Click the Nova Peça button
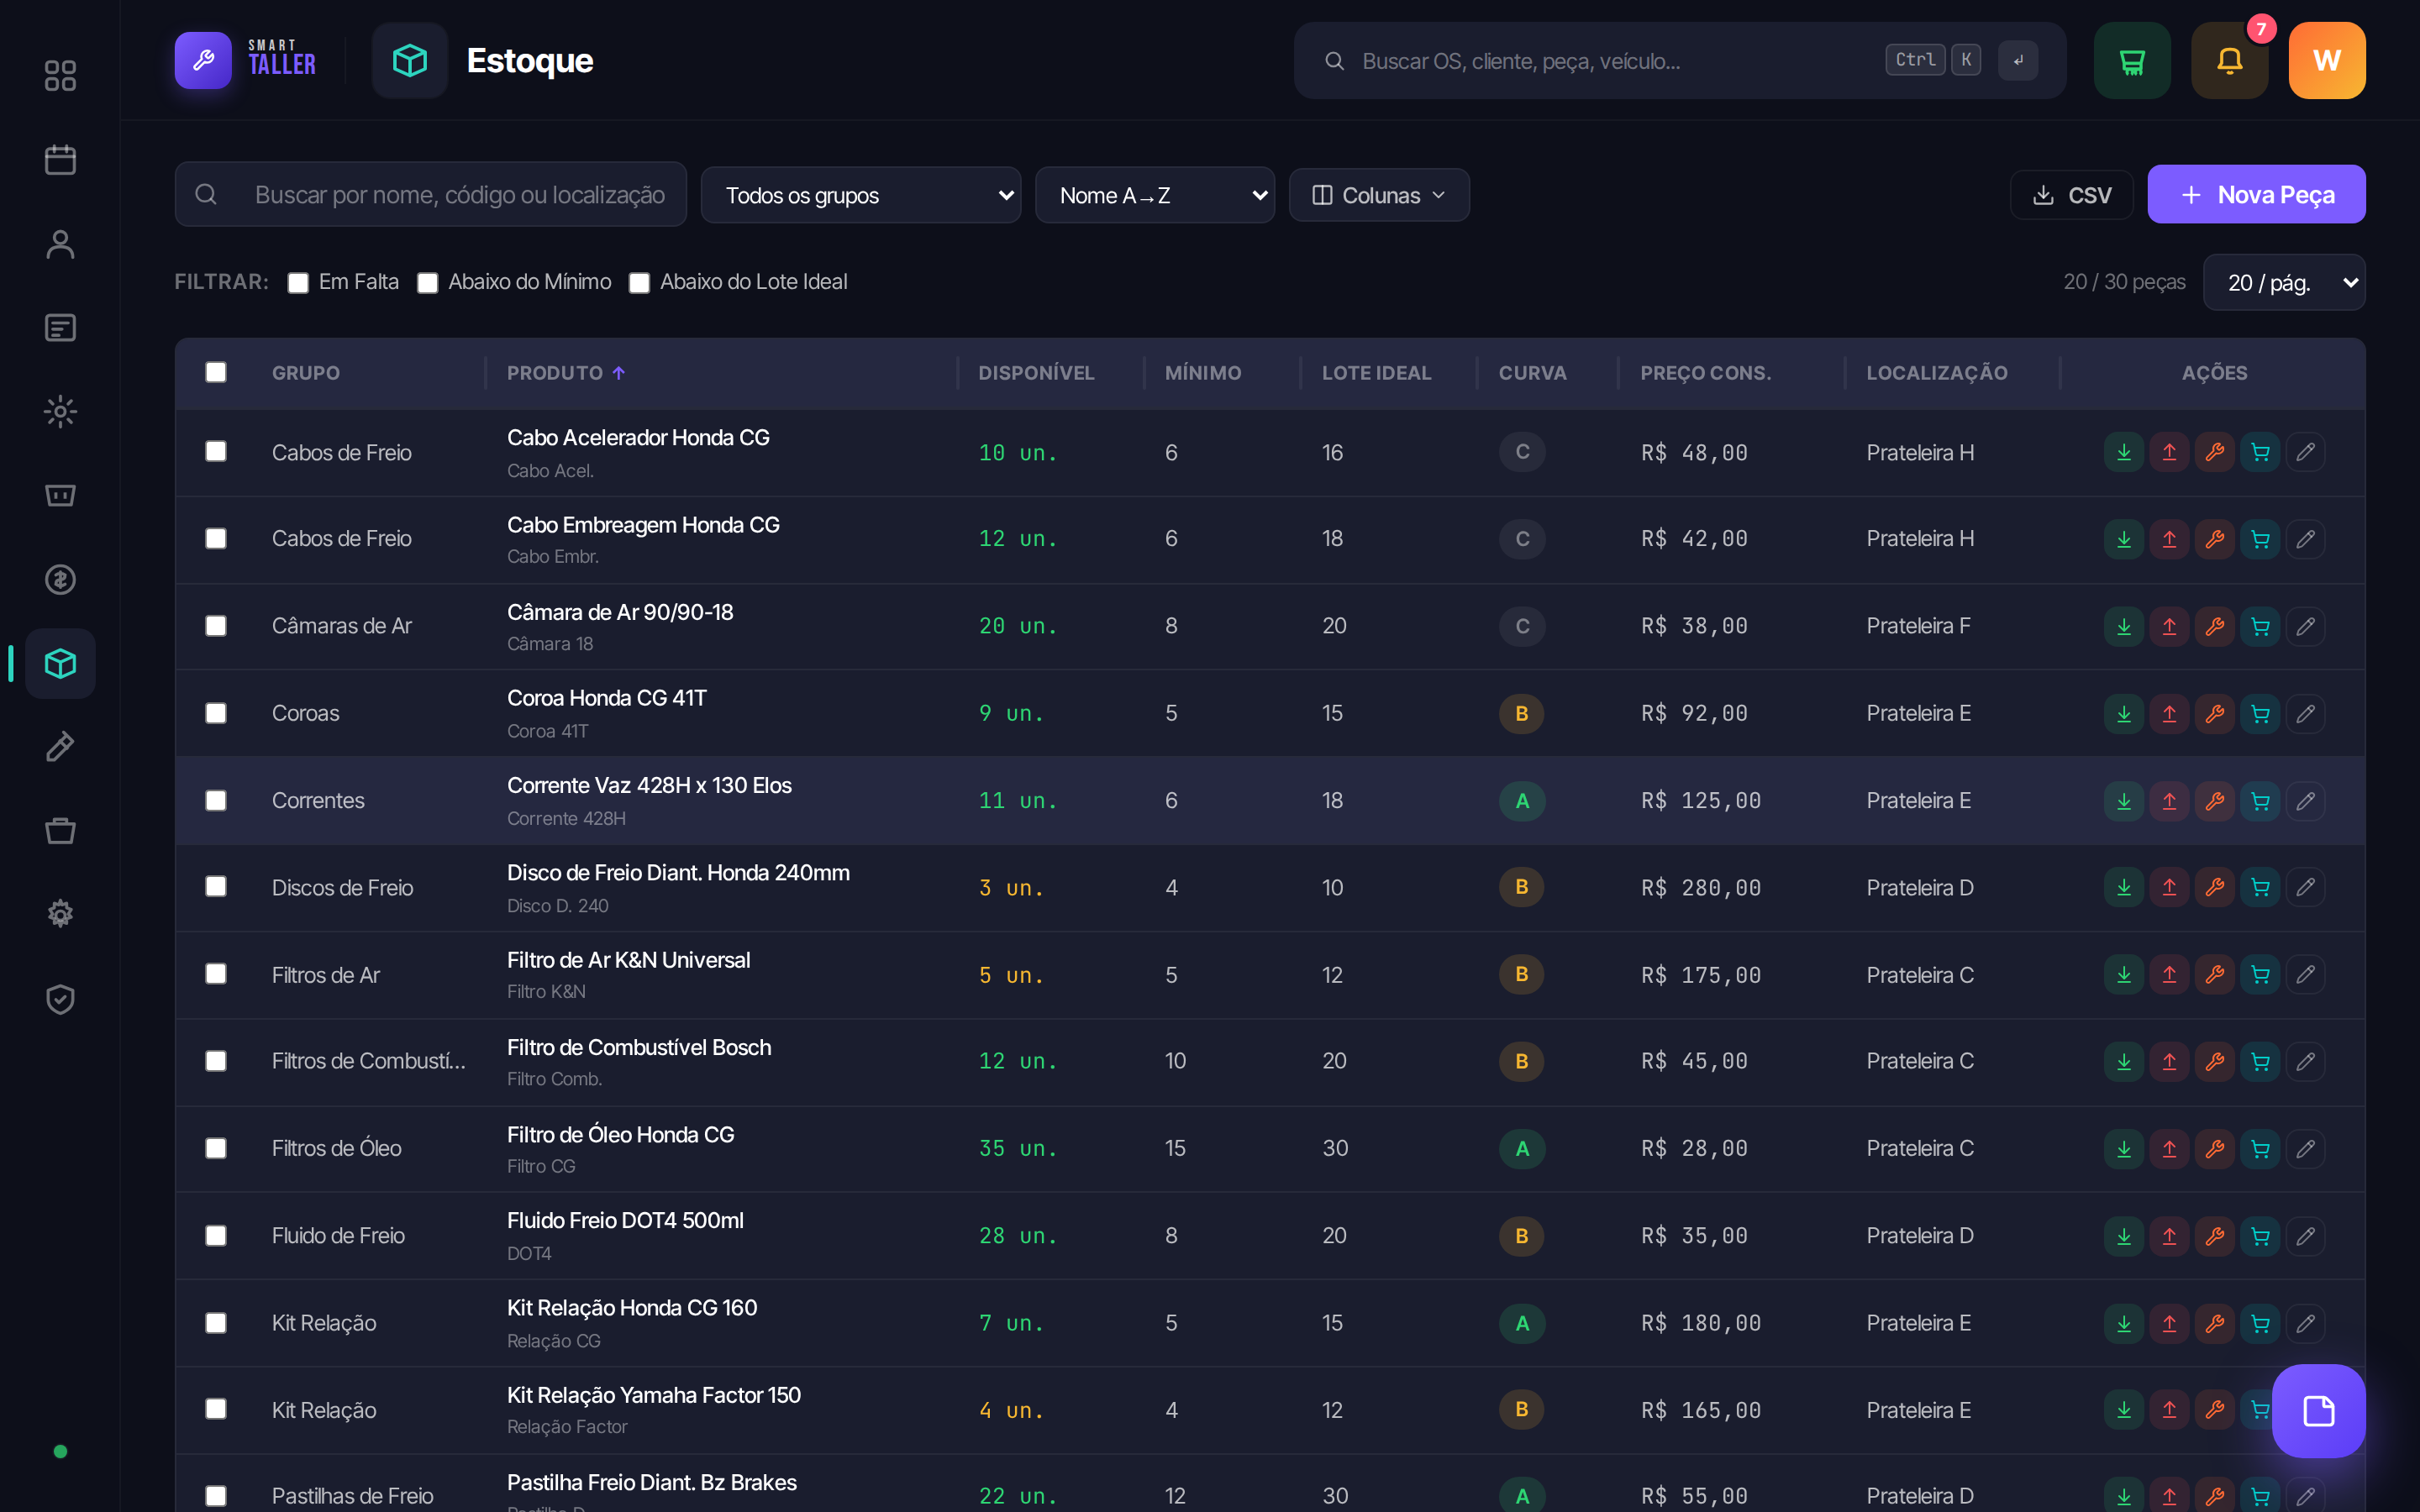Screen dimensions: 2420x1512 coord(2256,194)
